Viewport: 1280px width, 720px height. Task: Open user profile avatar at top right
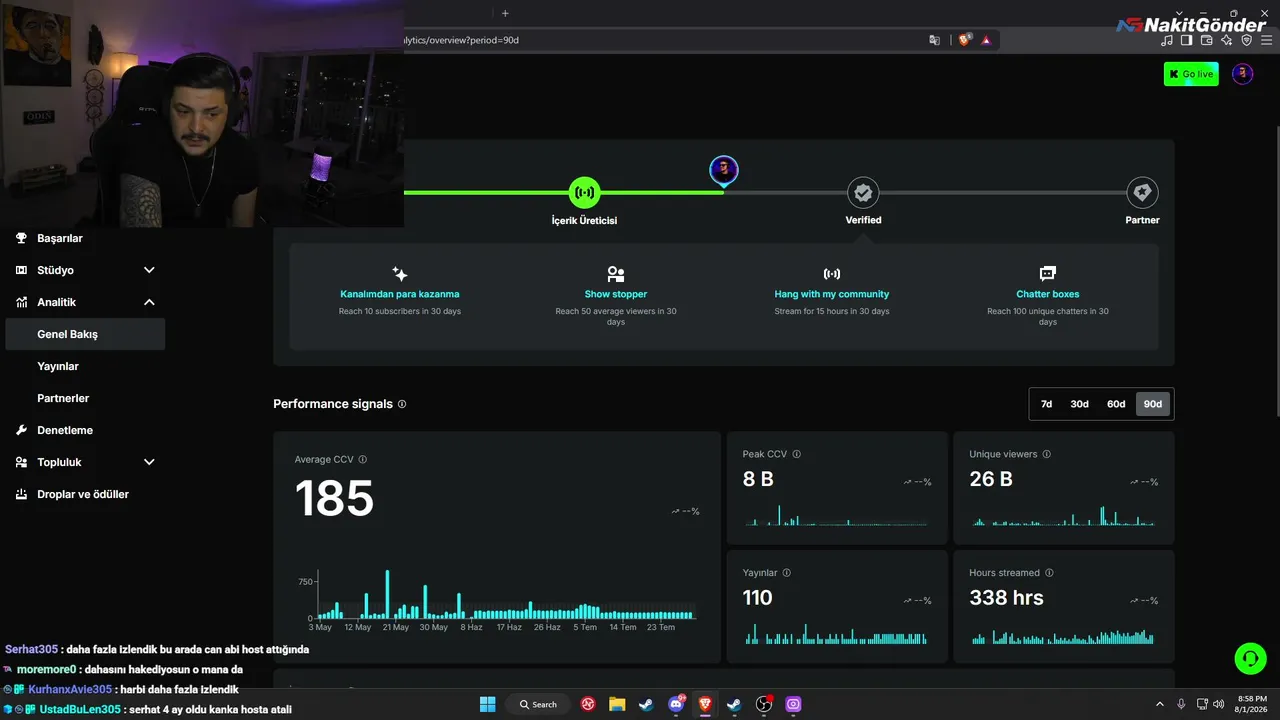pyautogui.click(x=1242, y=74)
